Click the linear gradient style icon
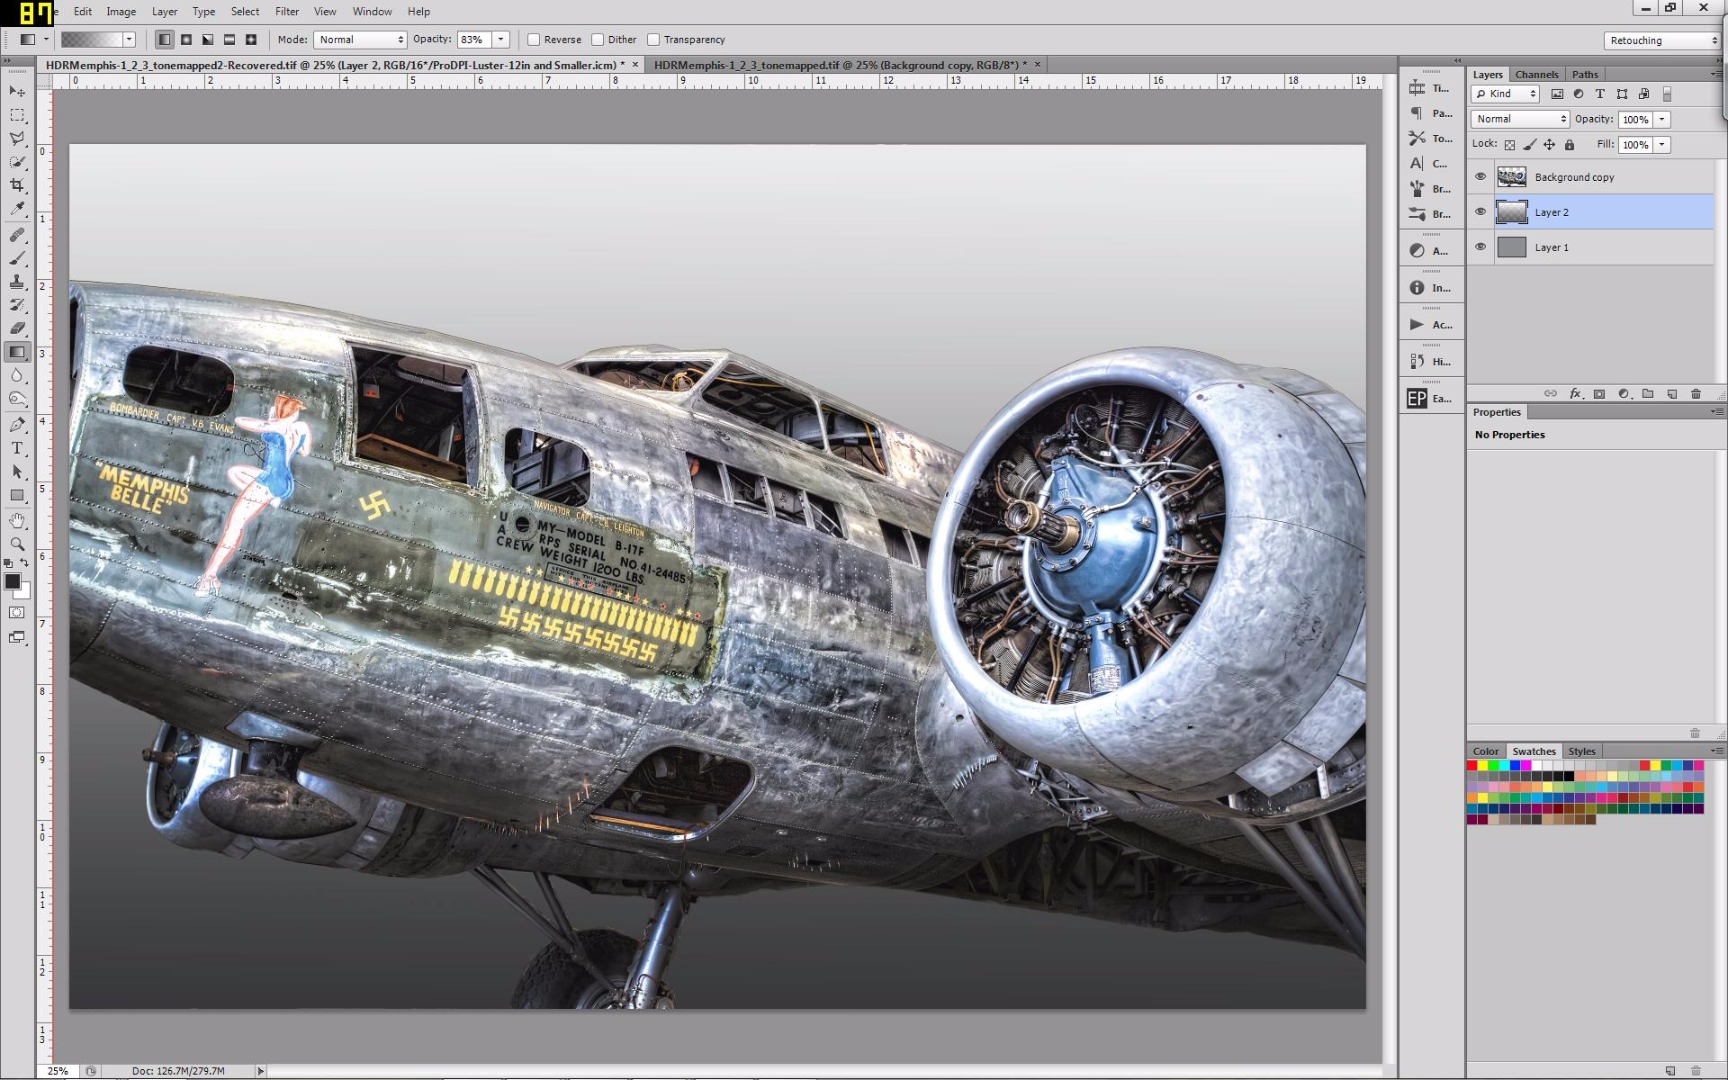 [164, 40]
